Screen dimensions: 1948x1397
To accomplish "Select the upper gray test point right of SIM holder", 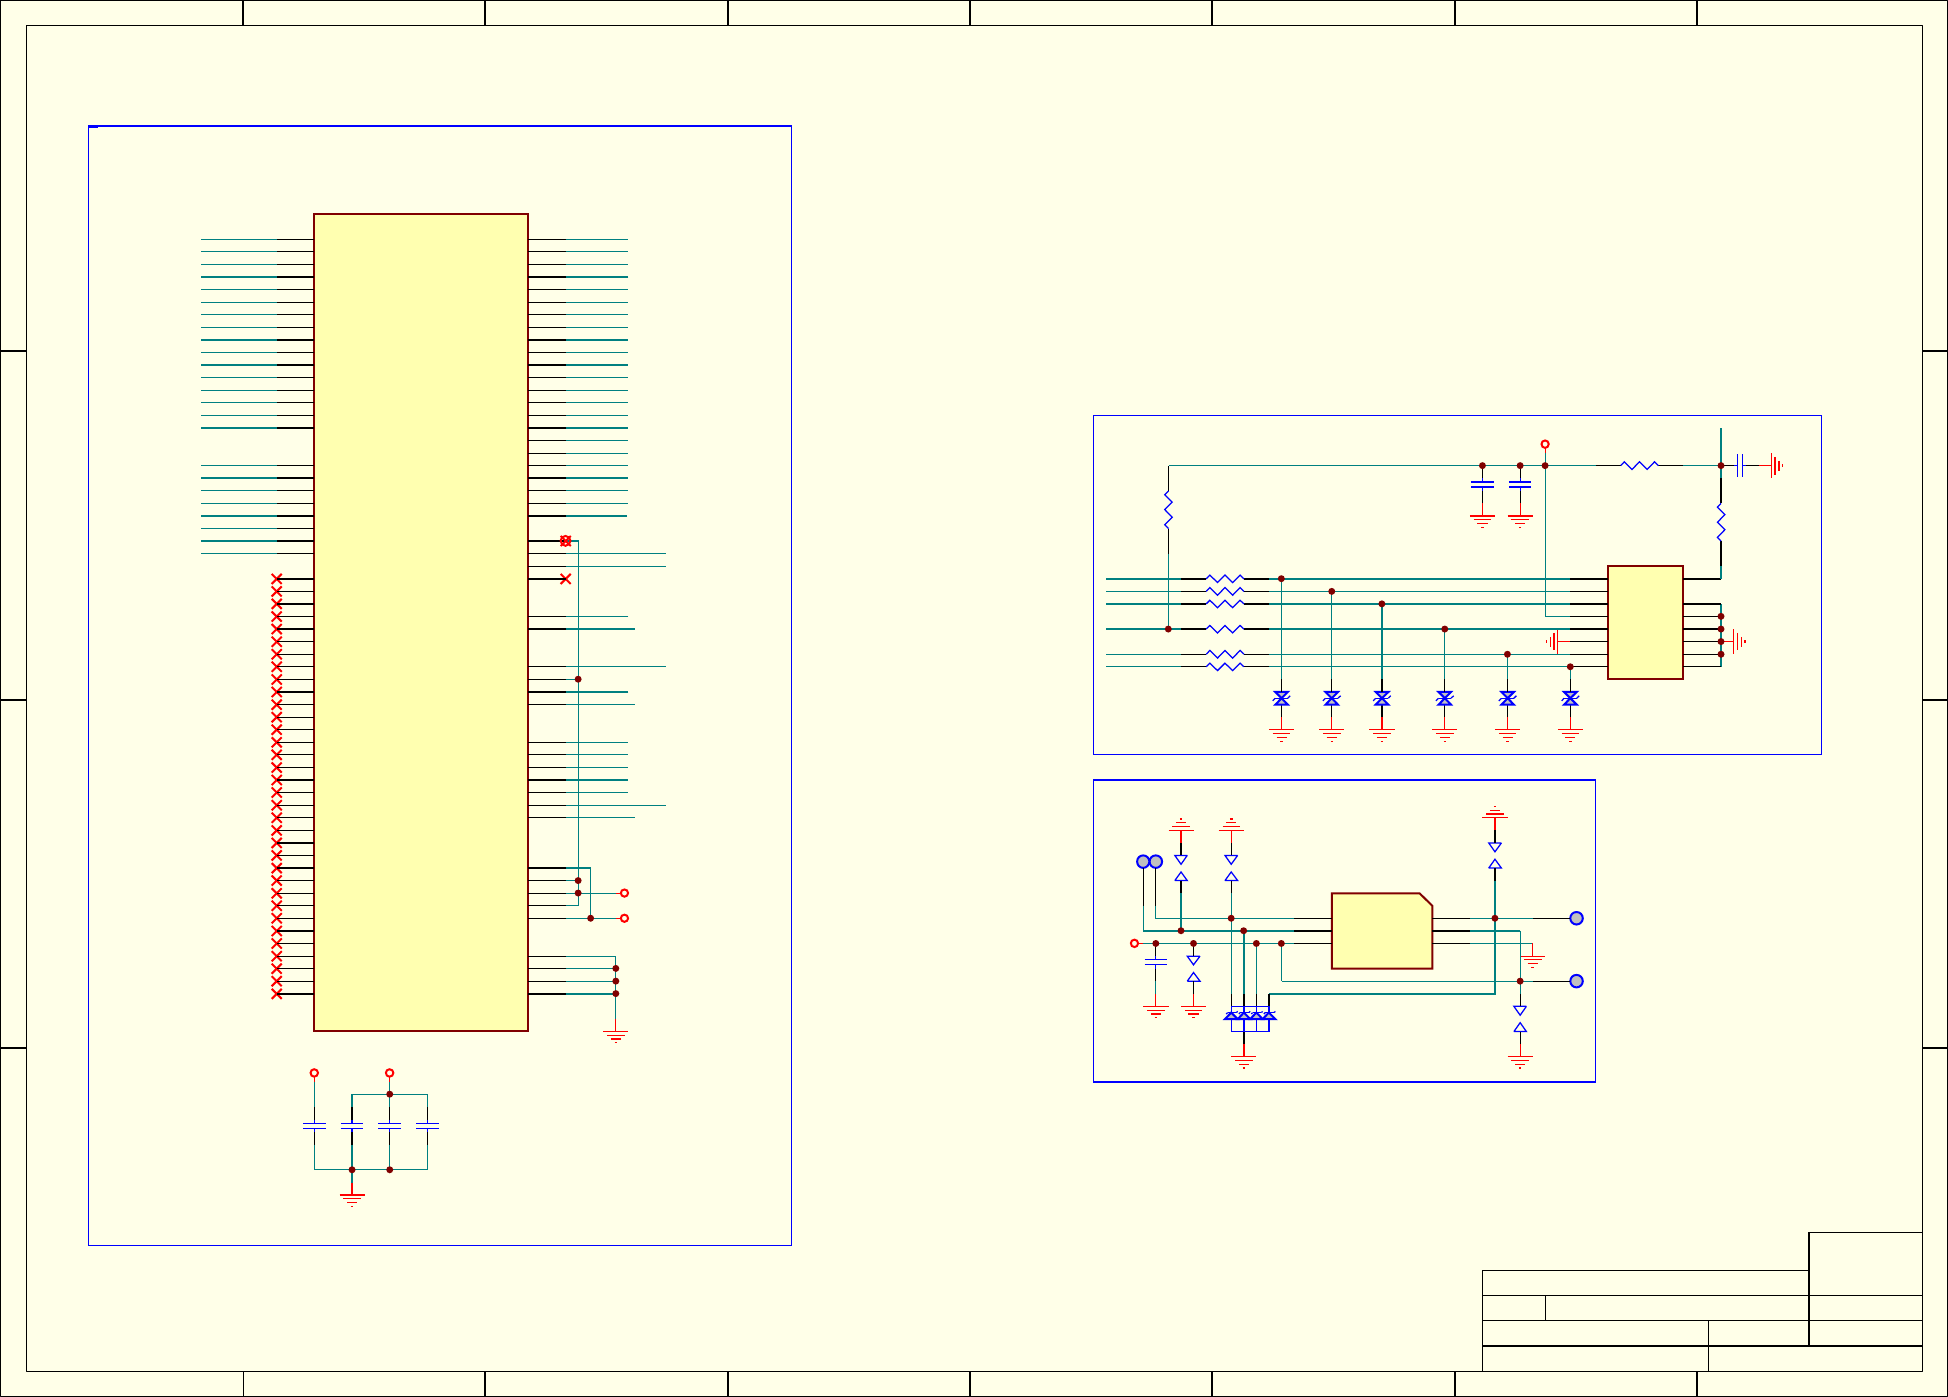I will click(x=1576, y=918).
